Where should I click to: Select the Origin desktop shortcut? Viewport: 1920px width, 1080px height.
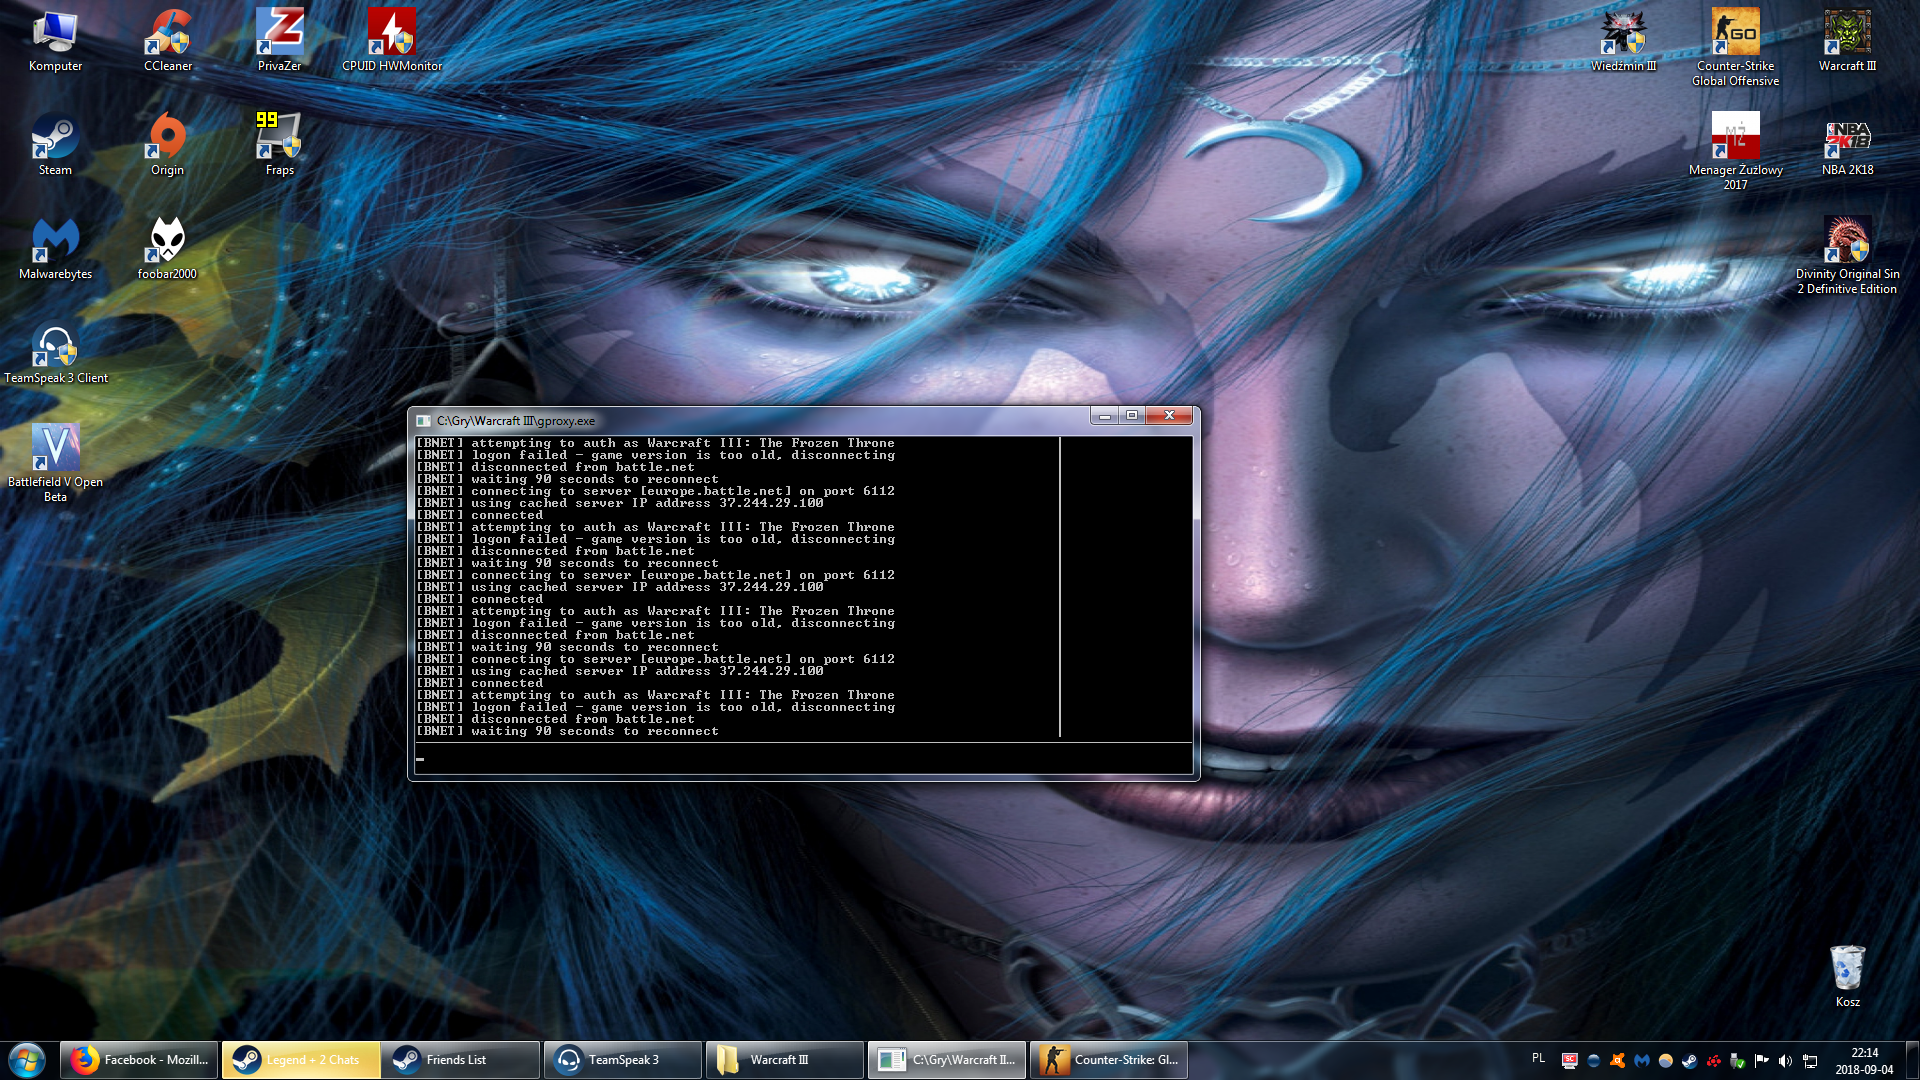(167, 145)
